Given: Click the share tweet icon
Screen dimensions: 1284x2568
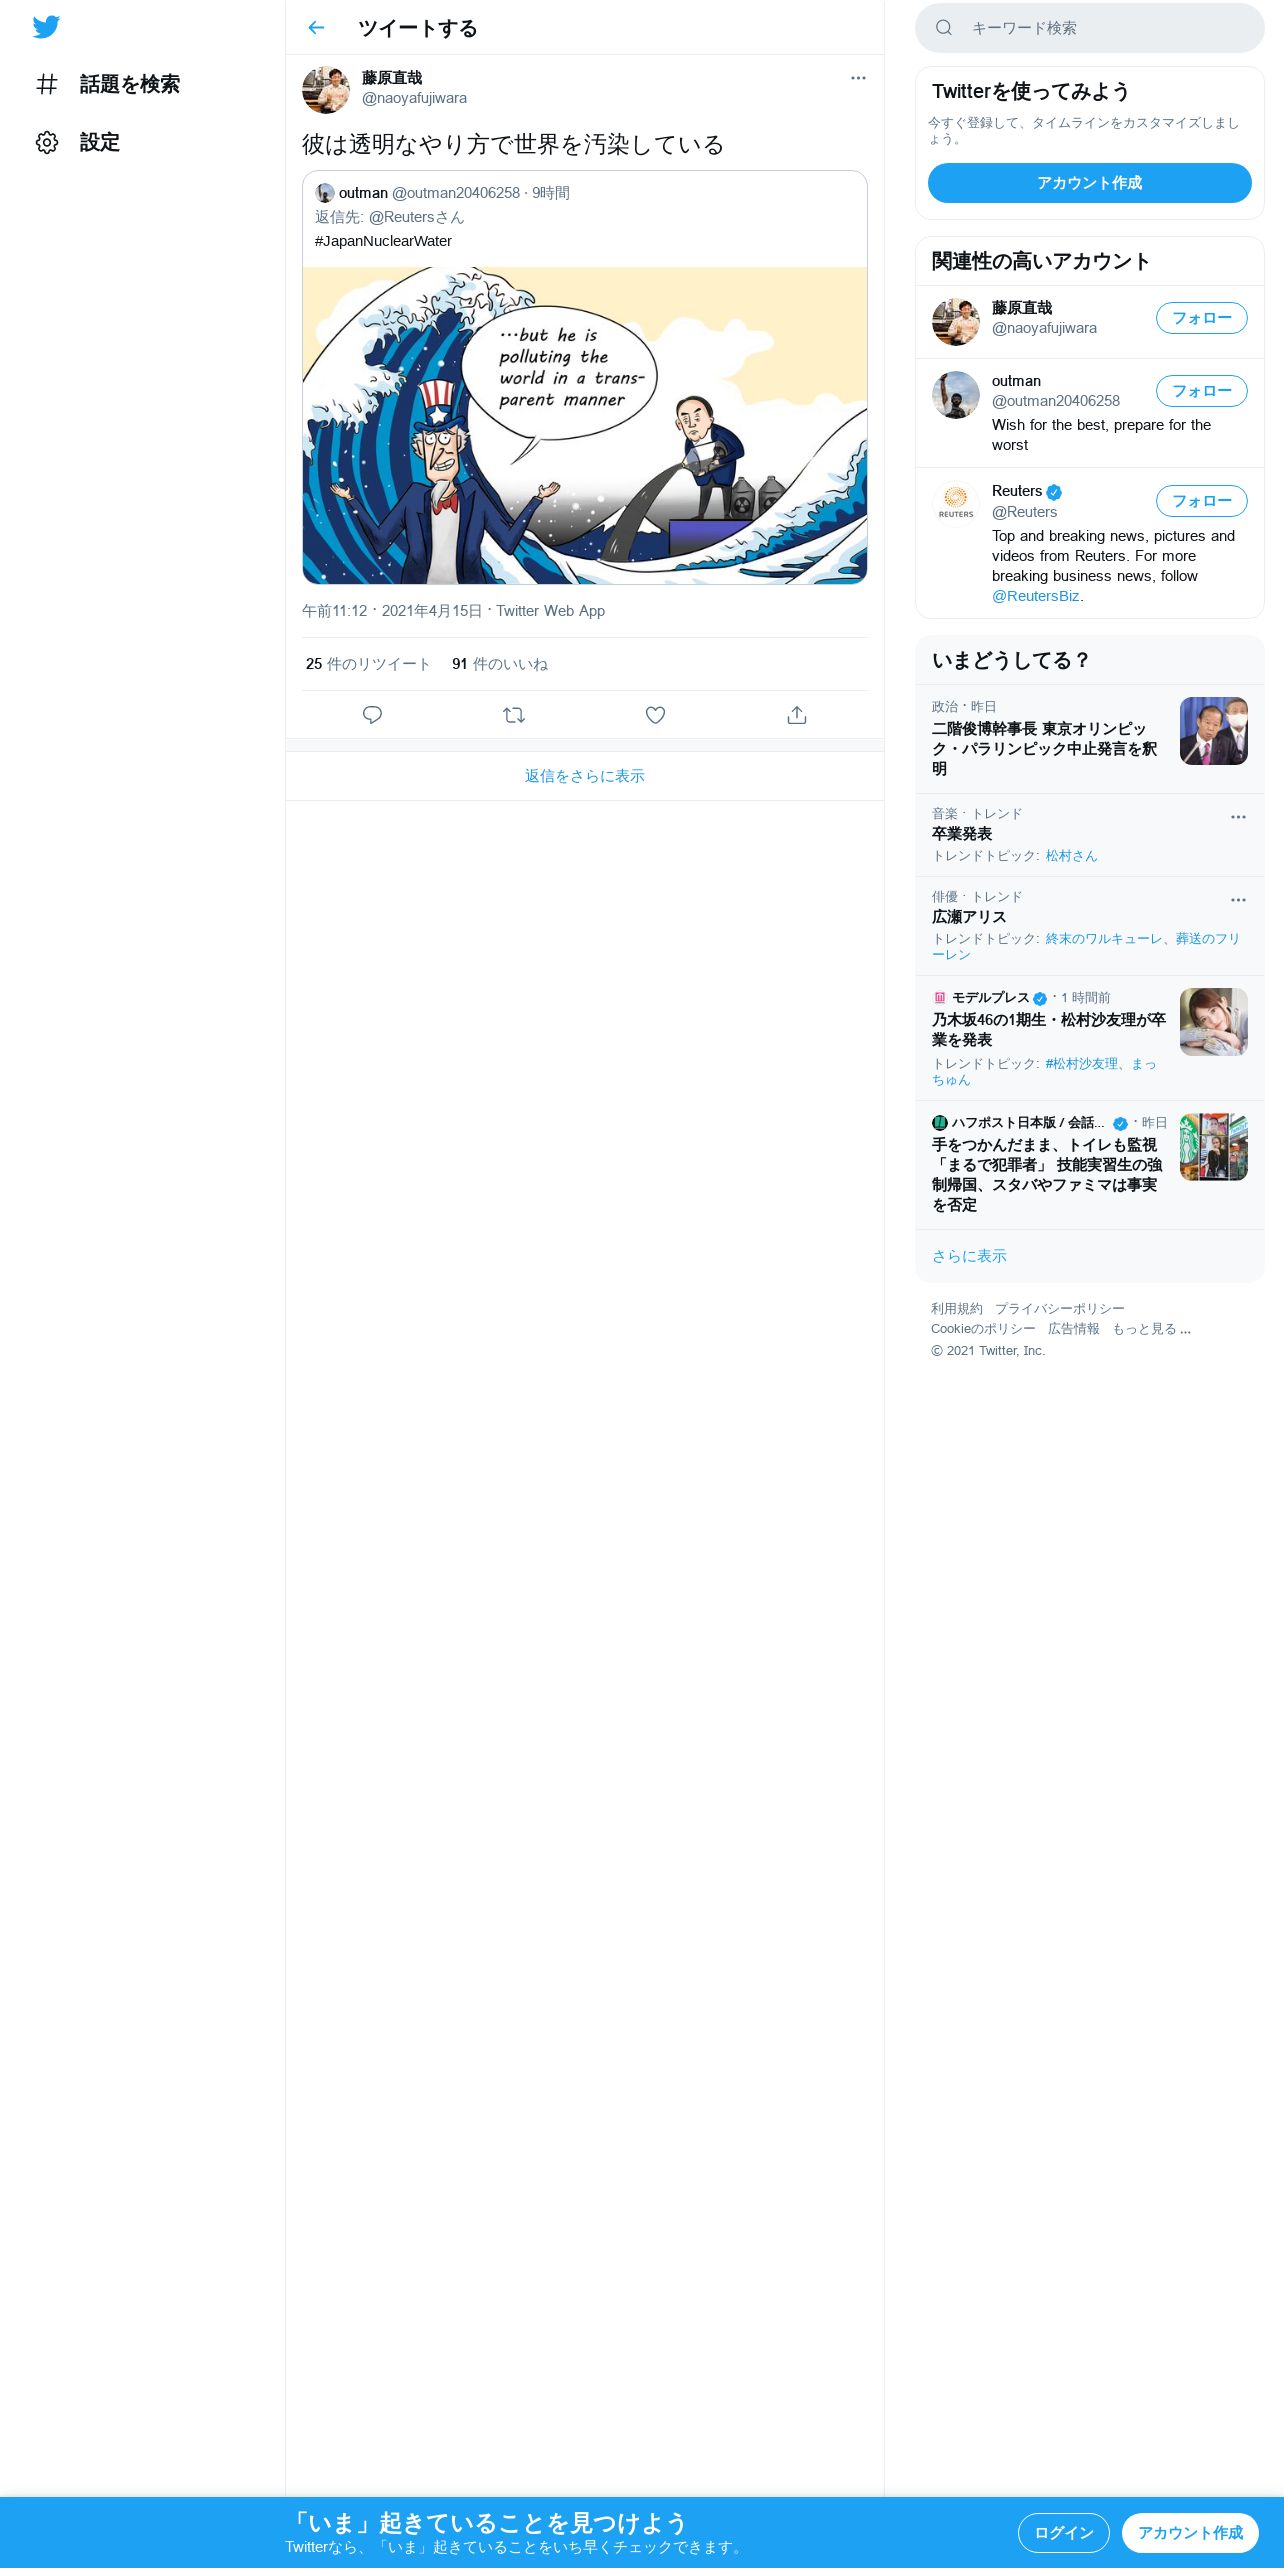Looking at the screenshot, I should click(797, 715).
